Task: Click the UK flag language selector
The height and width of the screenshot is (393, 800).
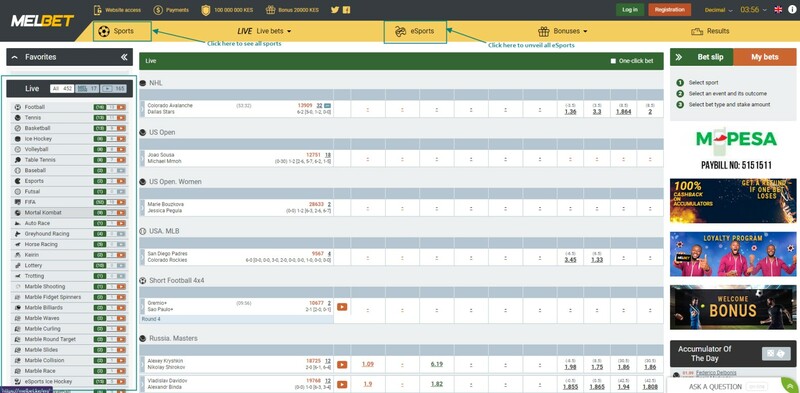Action: (x=778, y=10)
